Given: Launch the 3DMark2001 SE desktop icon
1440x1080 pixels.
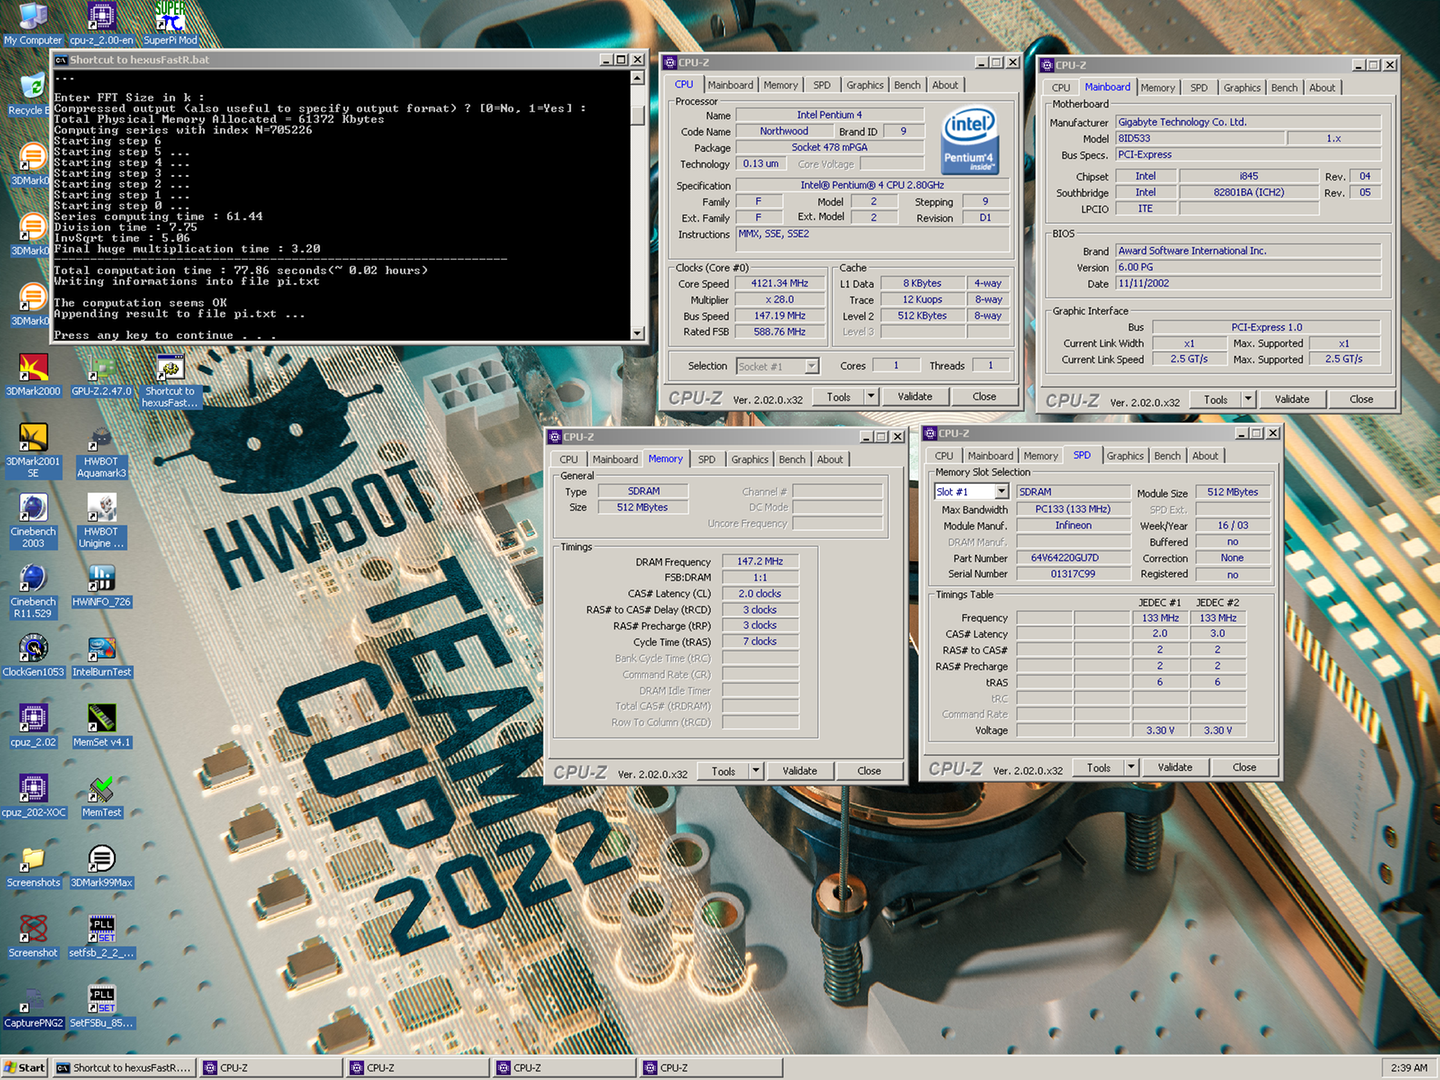Looking at the screenshot, I should point(33,451).
